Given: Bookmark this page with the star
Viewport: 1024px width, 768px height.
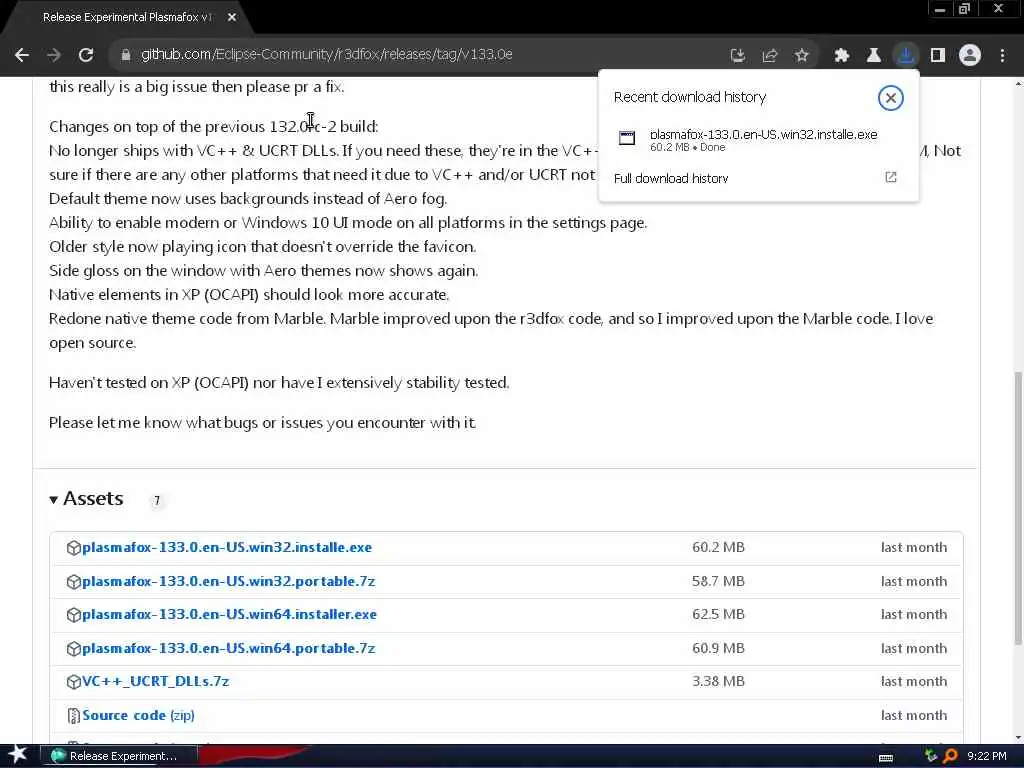Looking at the screenshot, I should tap(801, 56).
